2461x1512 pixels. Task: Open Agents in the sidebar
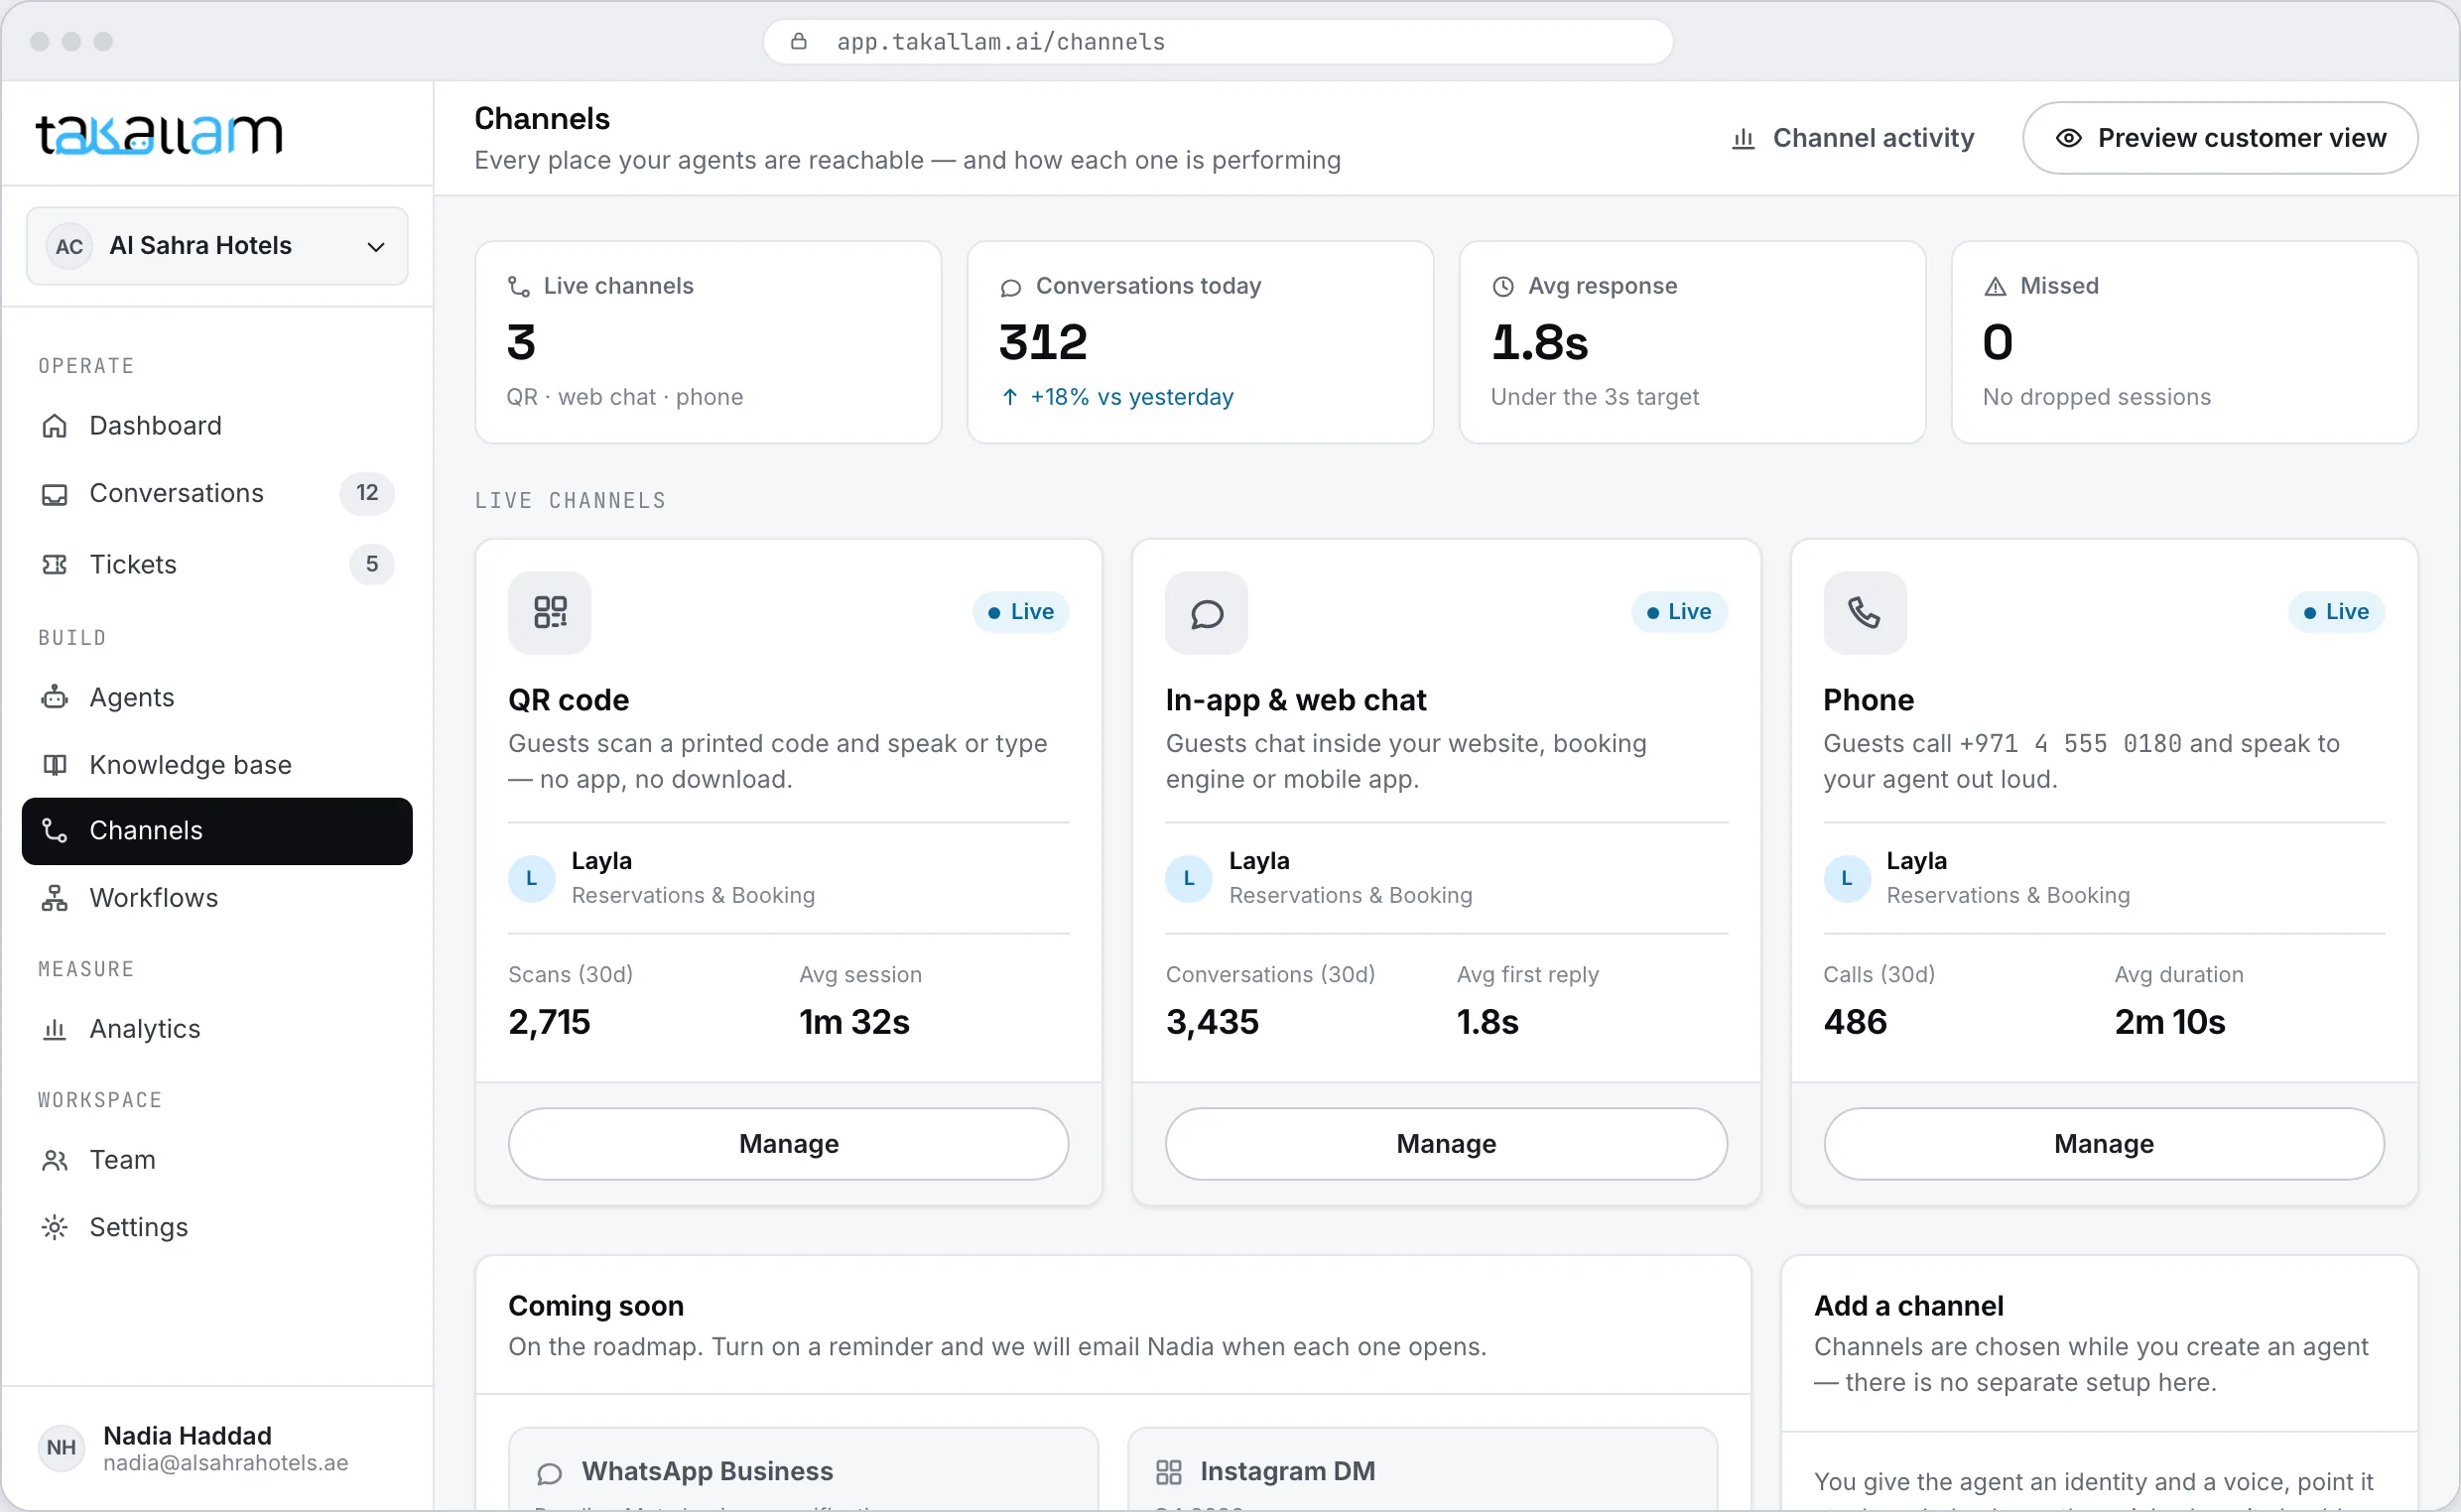click(217, 697)
